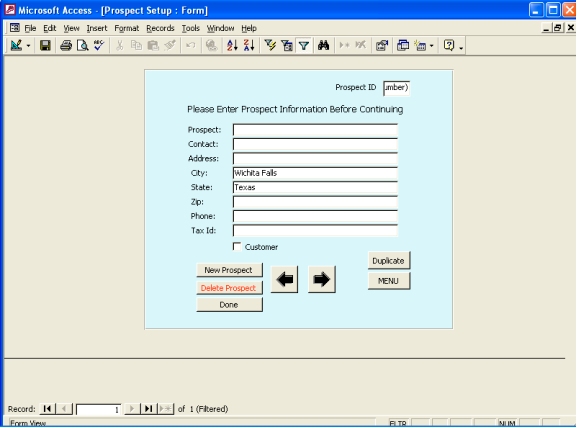Expand the New Object dropdown arrow
The width and height of the screenshot is (577, 428).
(432, 46)
